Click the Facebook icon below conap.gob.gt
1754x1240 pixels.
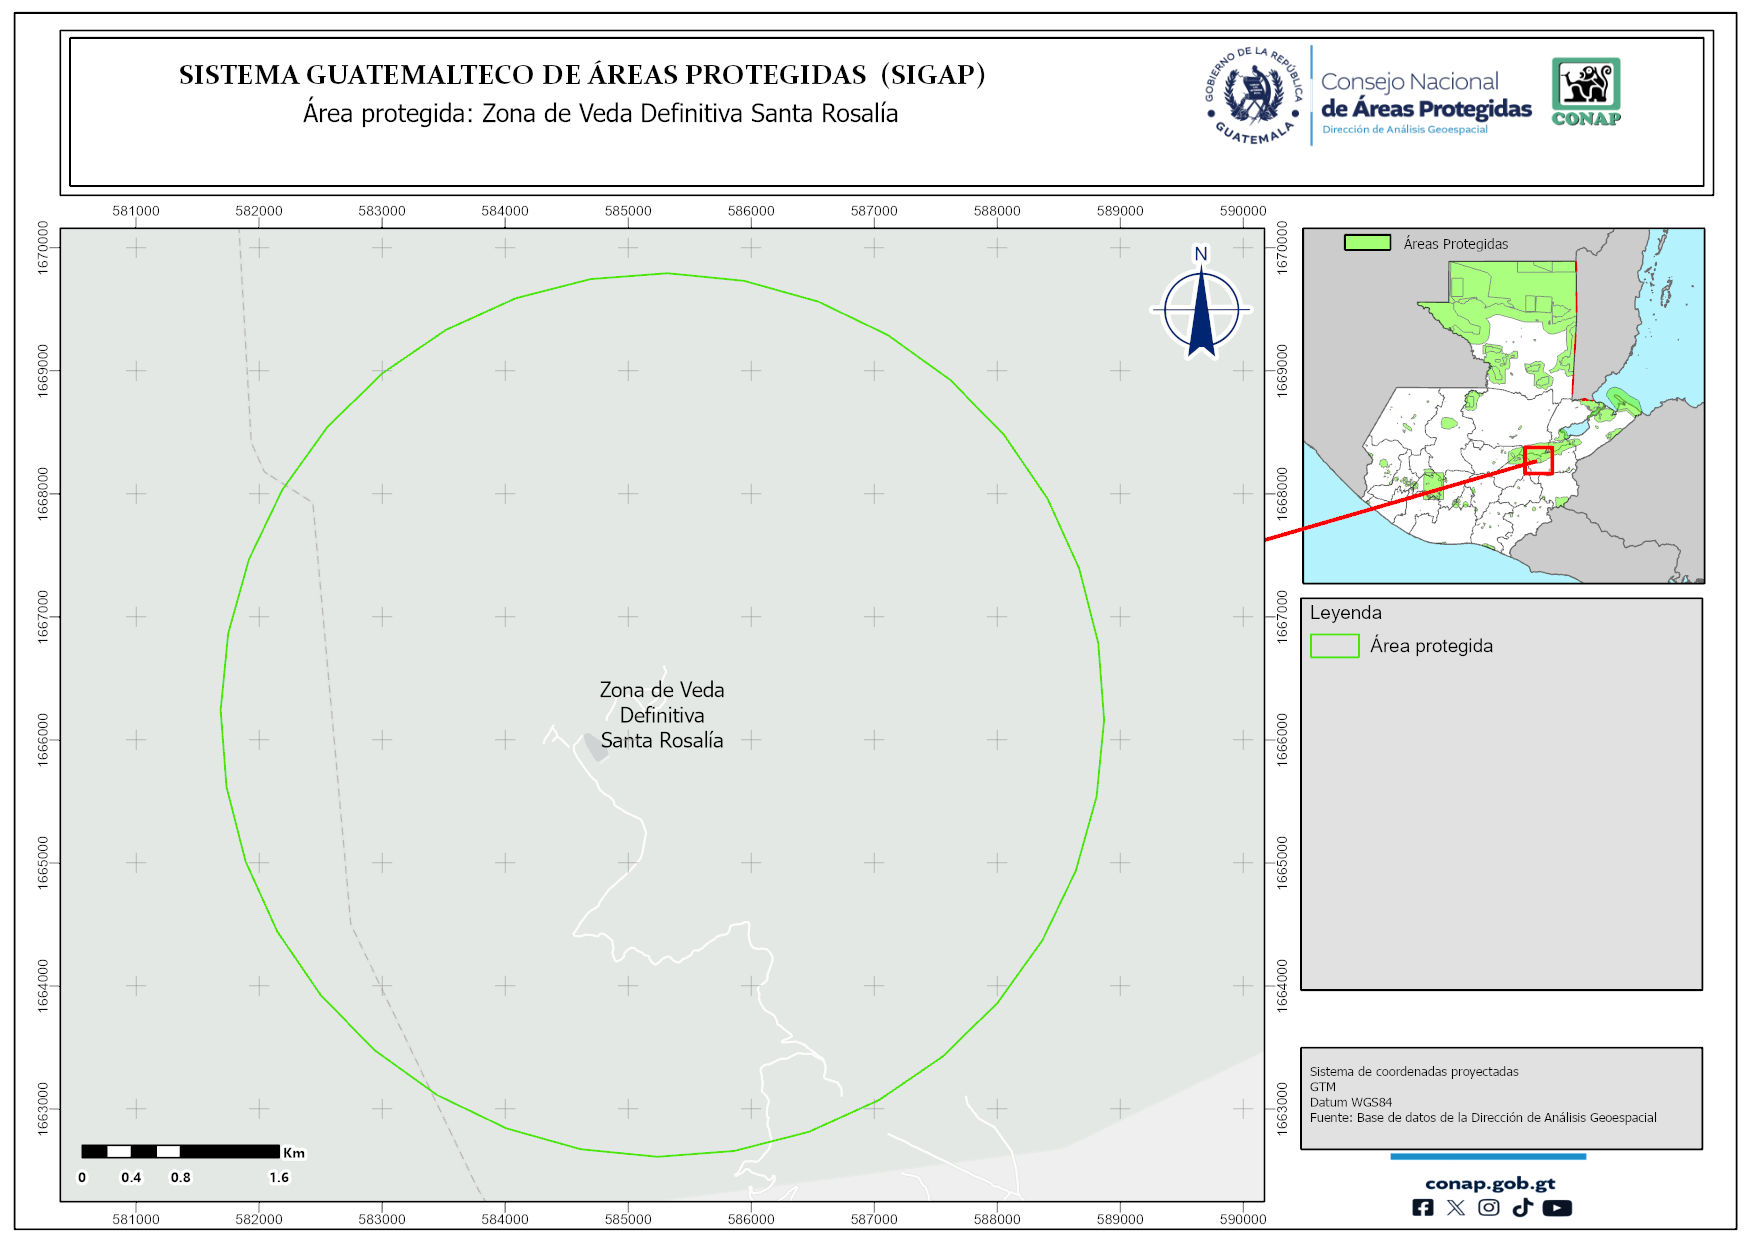(x=1422, y=1208)
